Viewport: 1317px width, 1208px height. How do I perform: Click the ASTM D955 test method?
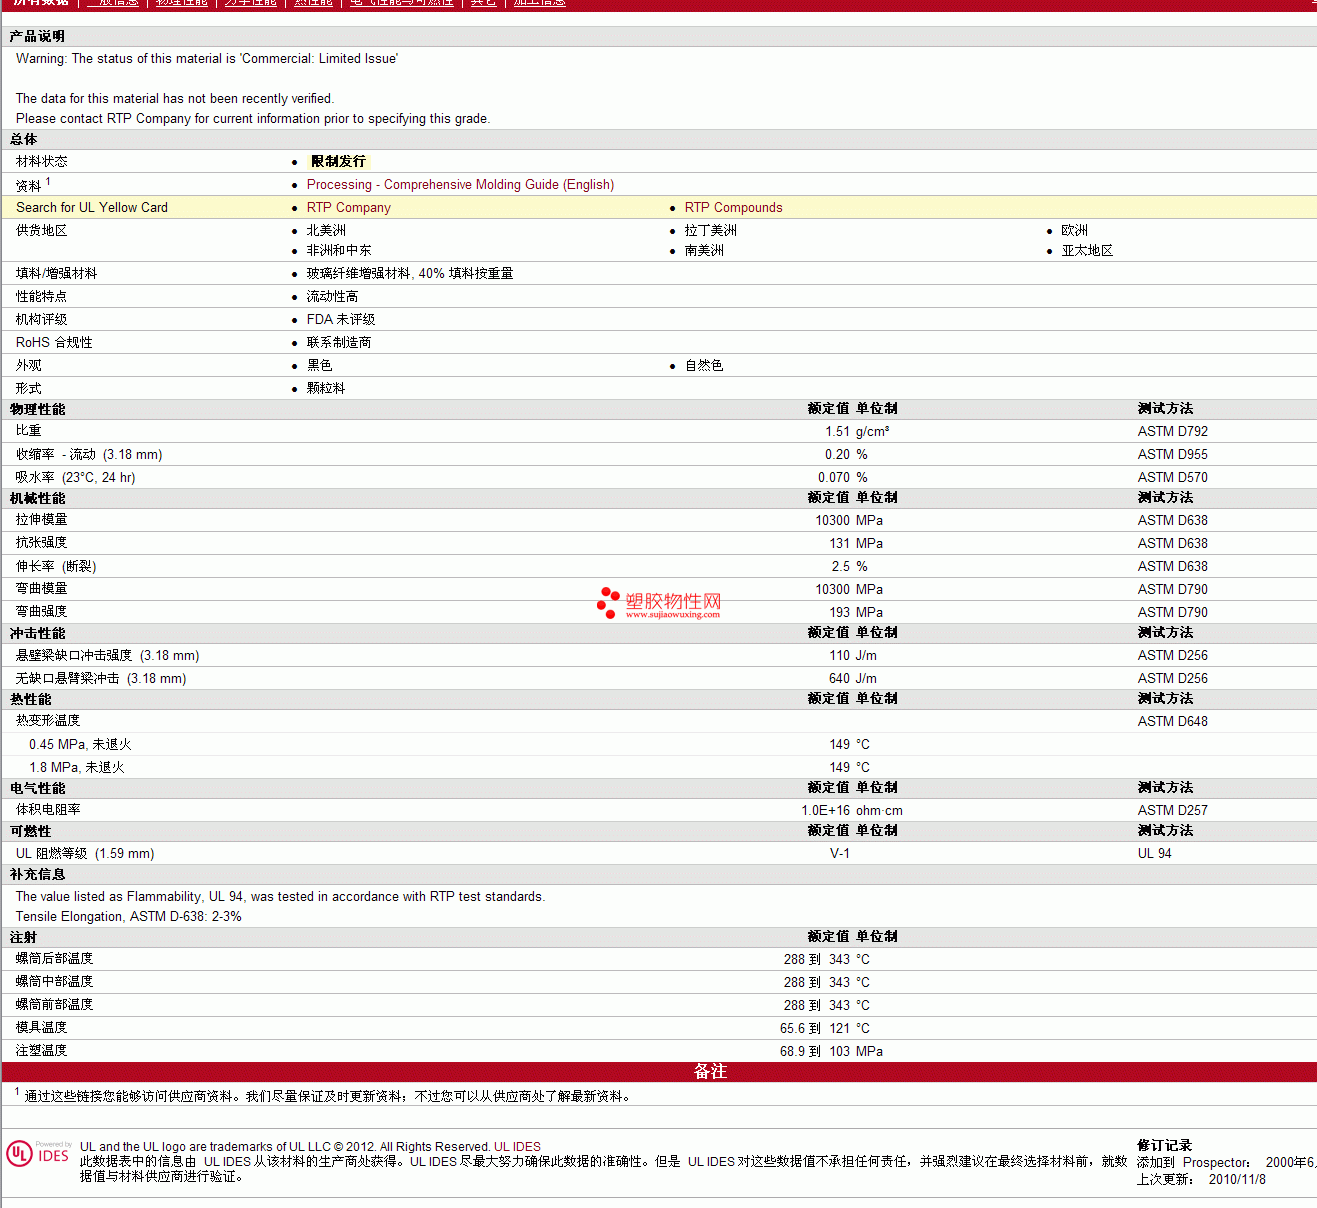(1172, 454)
